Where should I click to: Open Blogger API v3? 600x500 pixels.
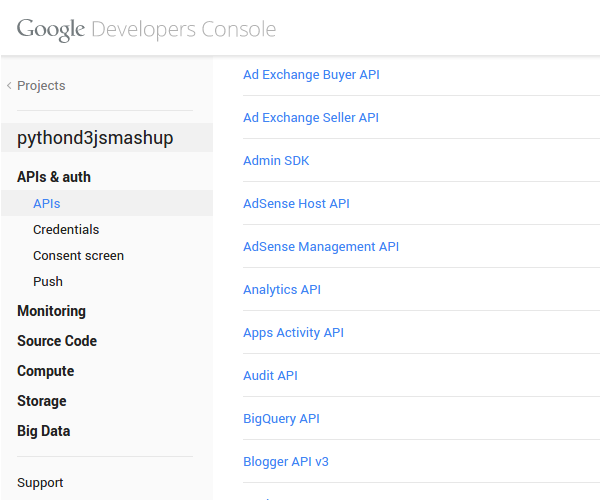point(285,462)
